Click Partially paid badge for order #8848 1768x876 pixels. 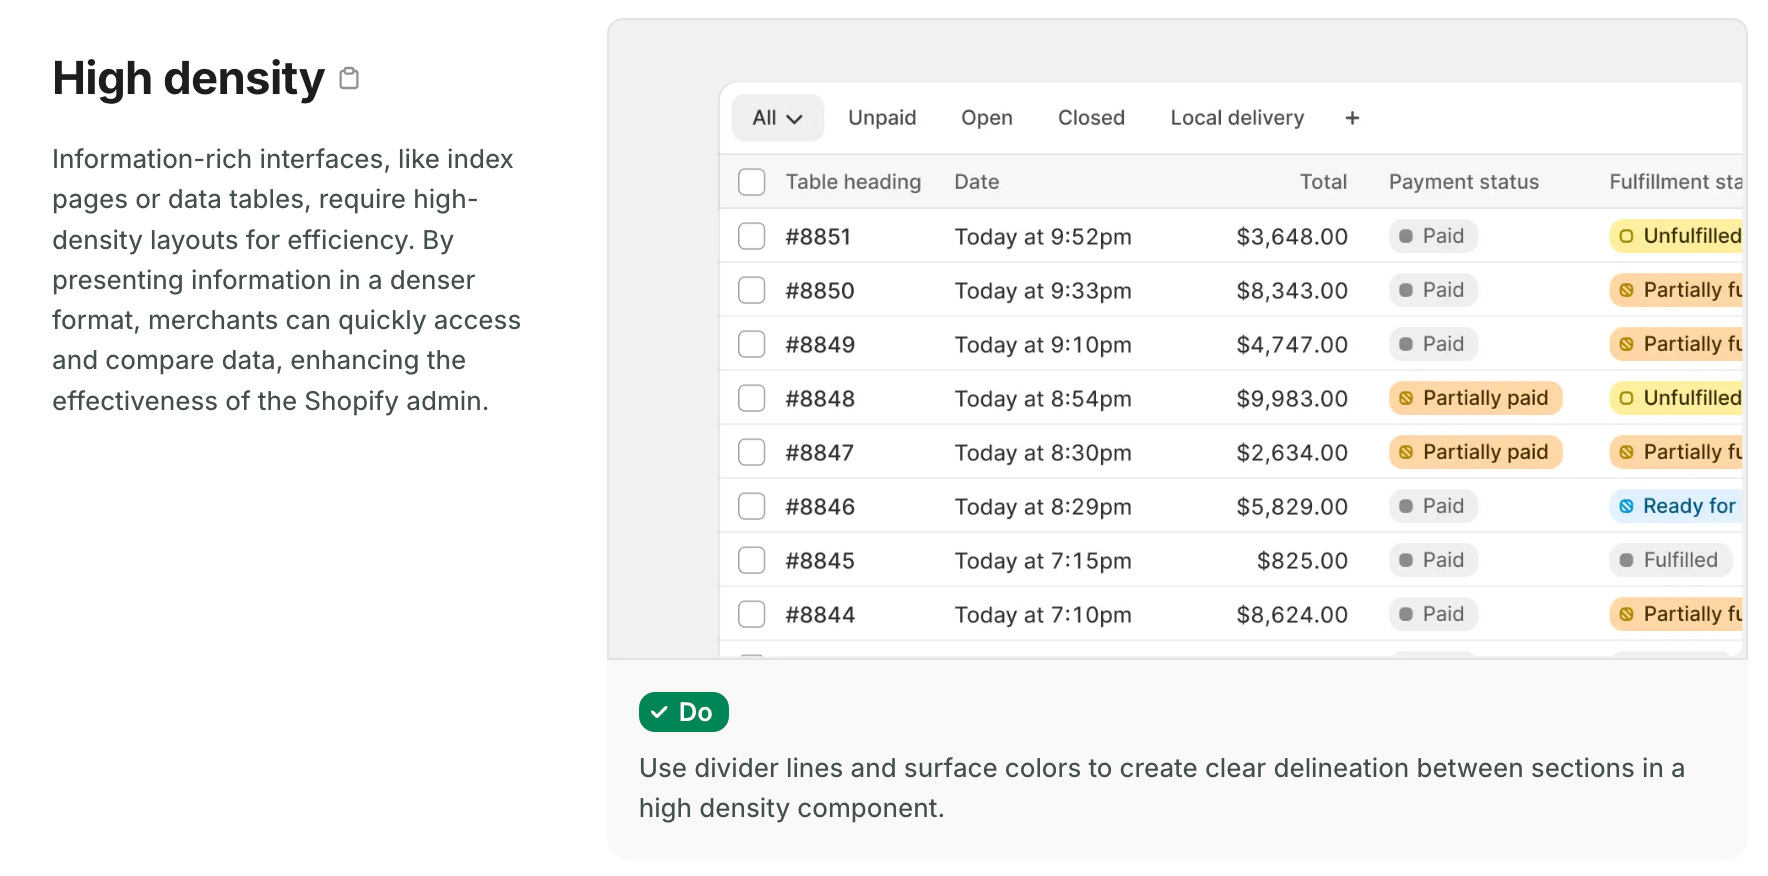pyautogui.click(x=1475, y=398)
